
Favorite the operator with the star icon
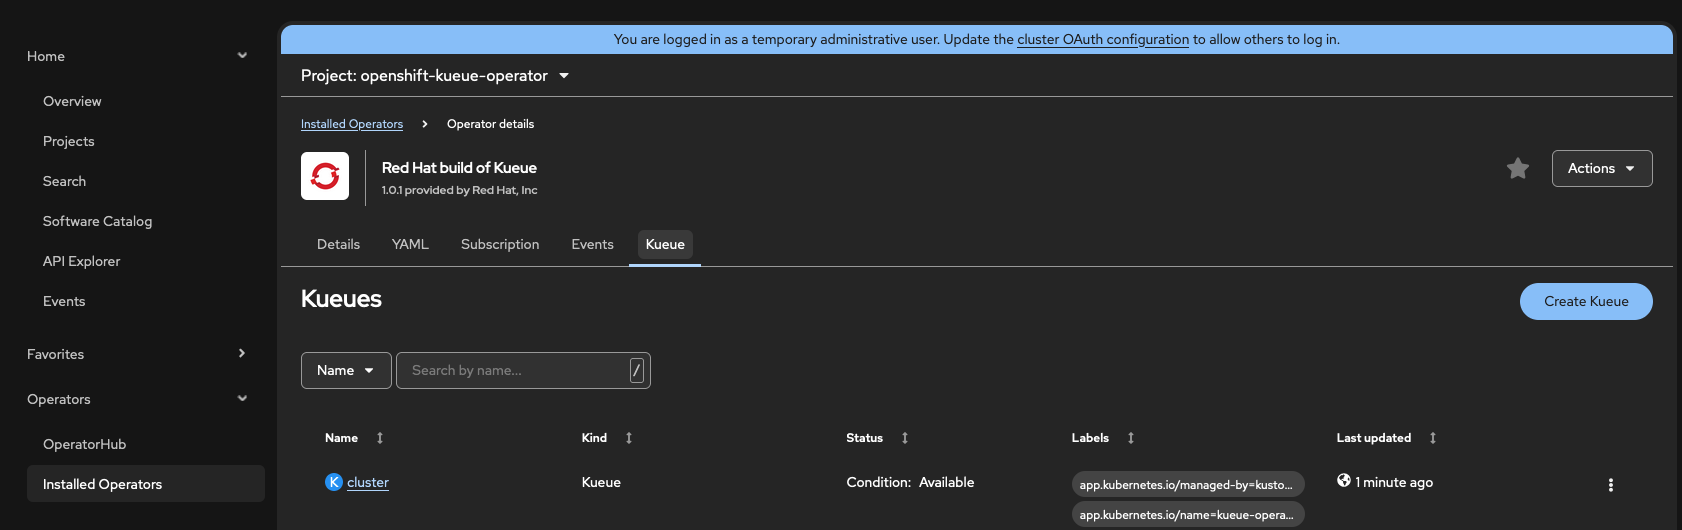[x=1517, y=169]
